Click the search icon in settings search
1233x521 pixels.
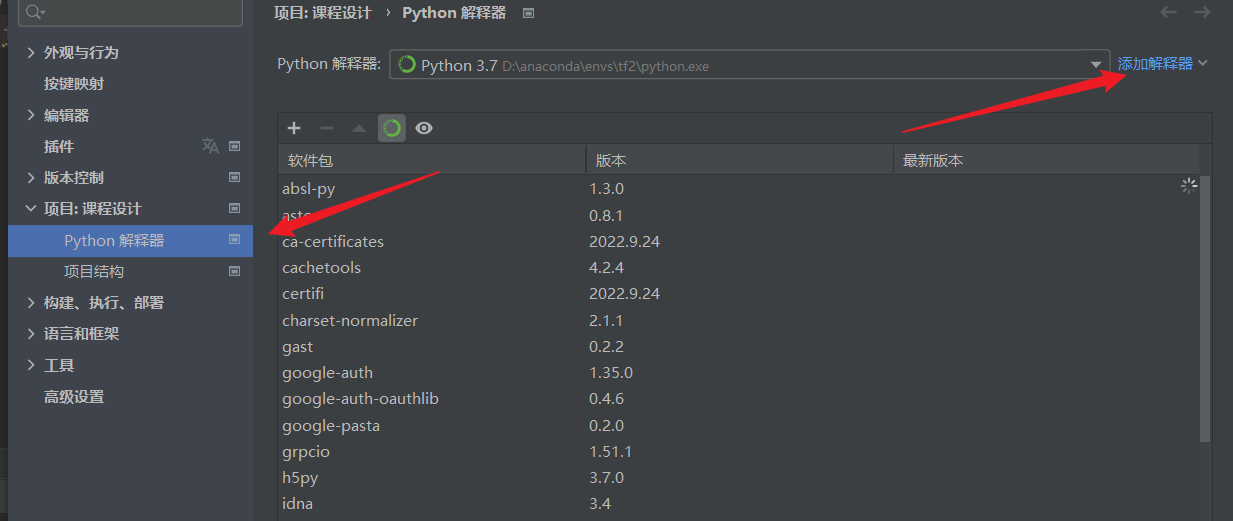coord(36,12)
